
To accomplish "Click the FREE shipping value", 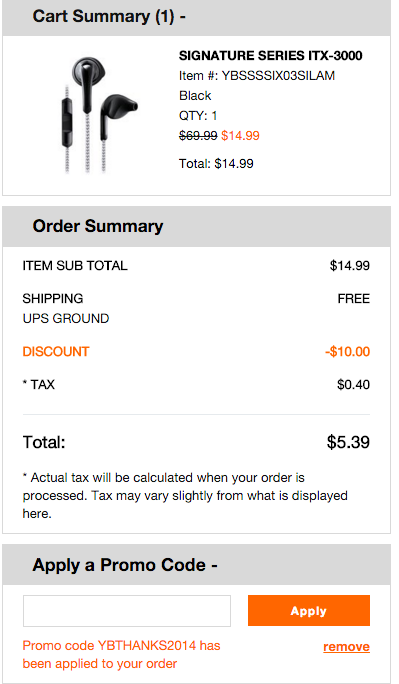I will click(x=354, y=299).
